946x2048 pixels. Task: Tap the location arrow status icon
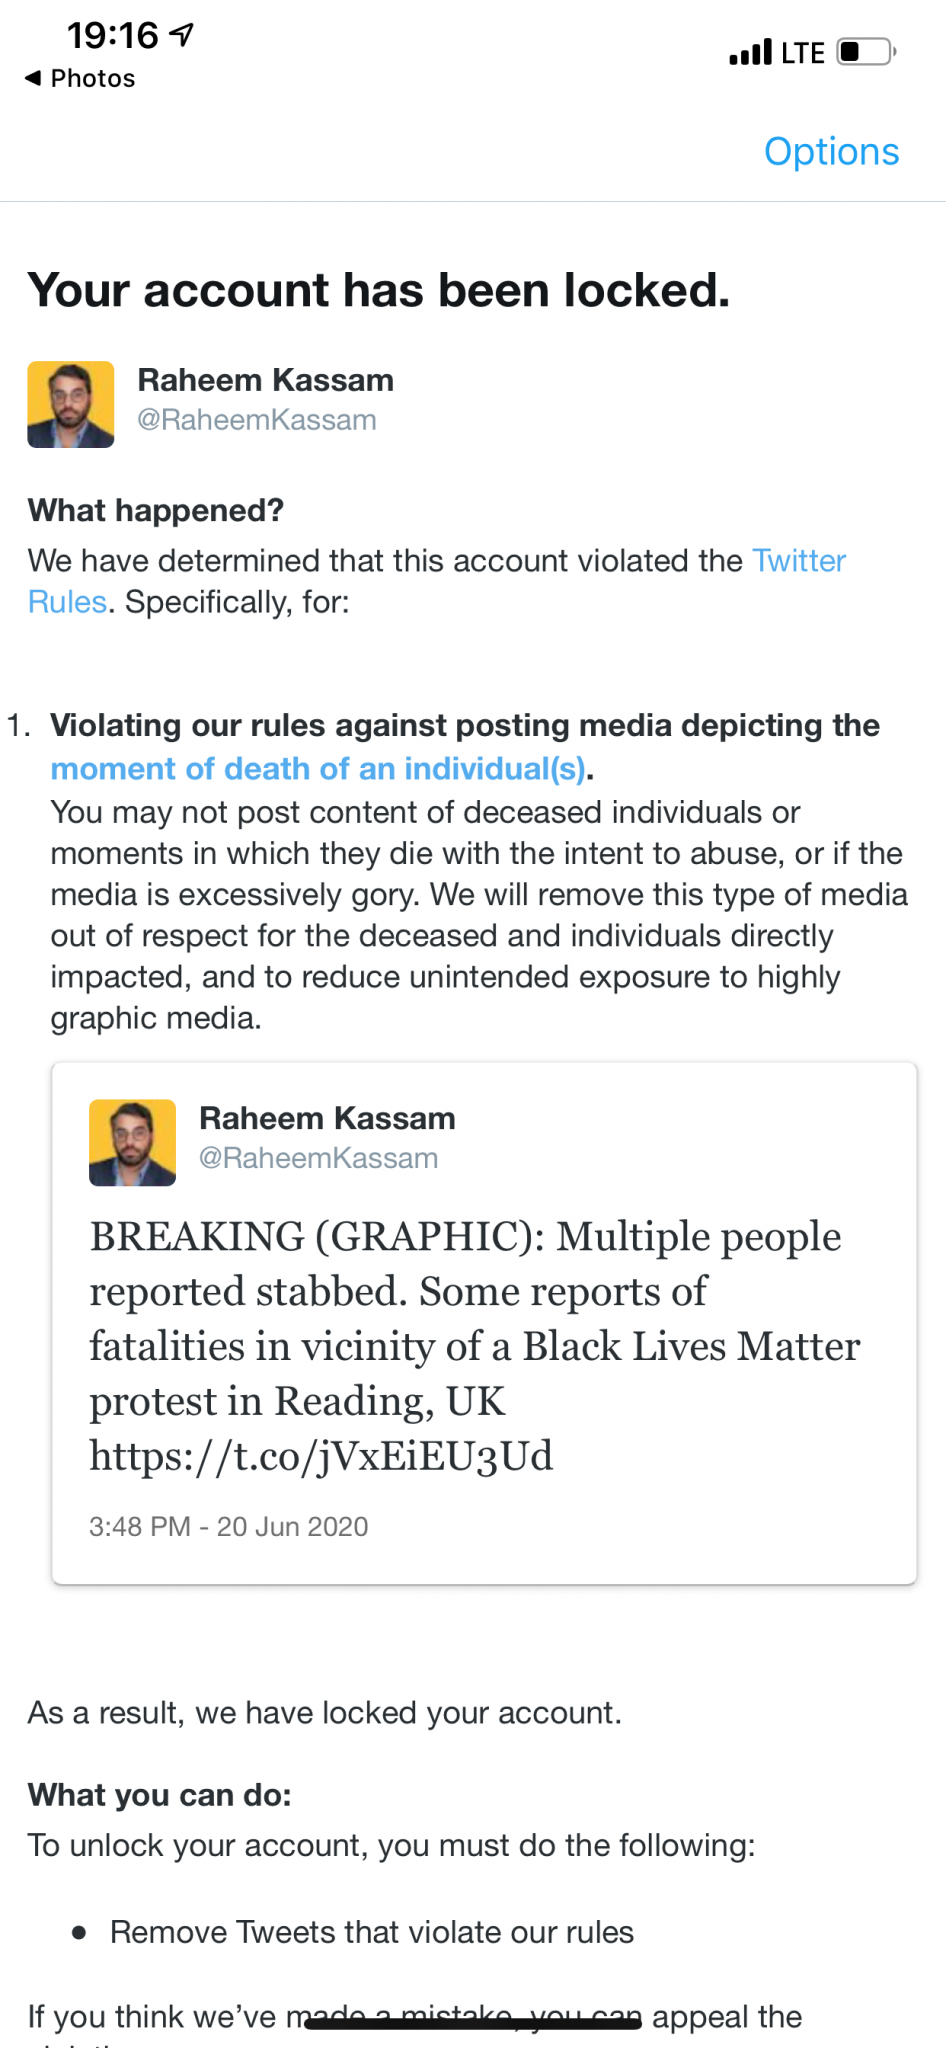[x=181, y=35]
